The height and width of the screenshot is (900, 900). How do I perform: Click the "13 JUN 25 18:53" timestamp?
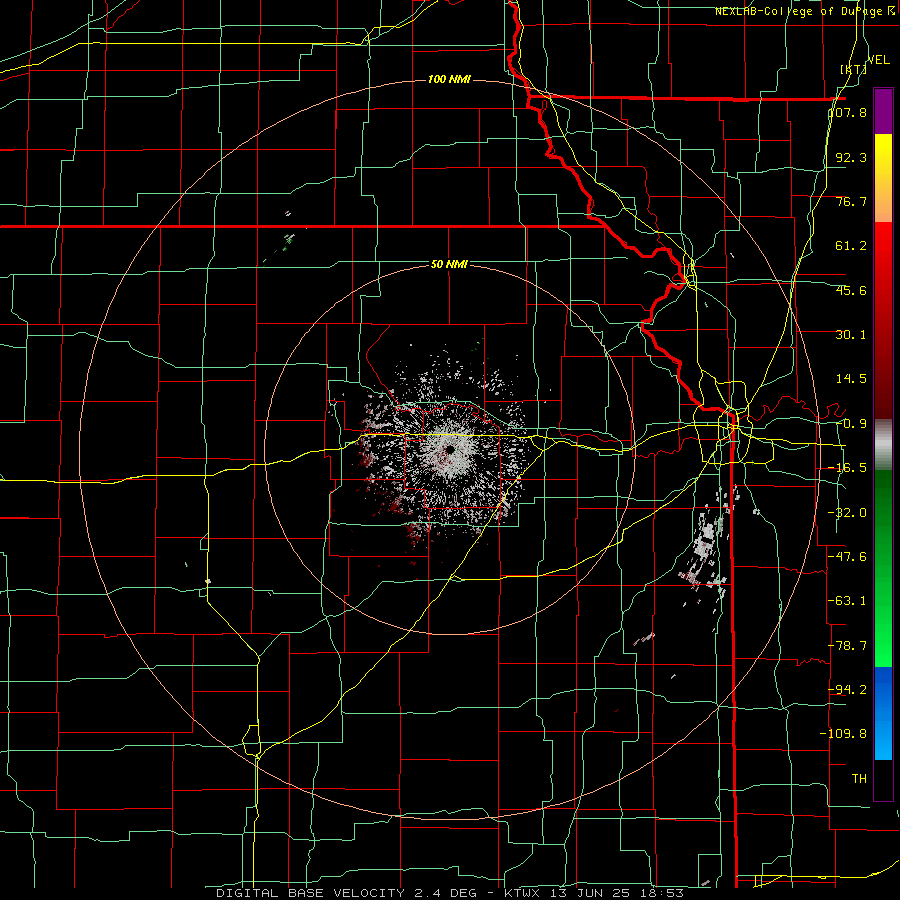pyautogui.click(x=617, y=893)
